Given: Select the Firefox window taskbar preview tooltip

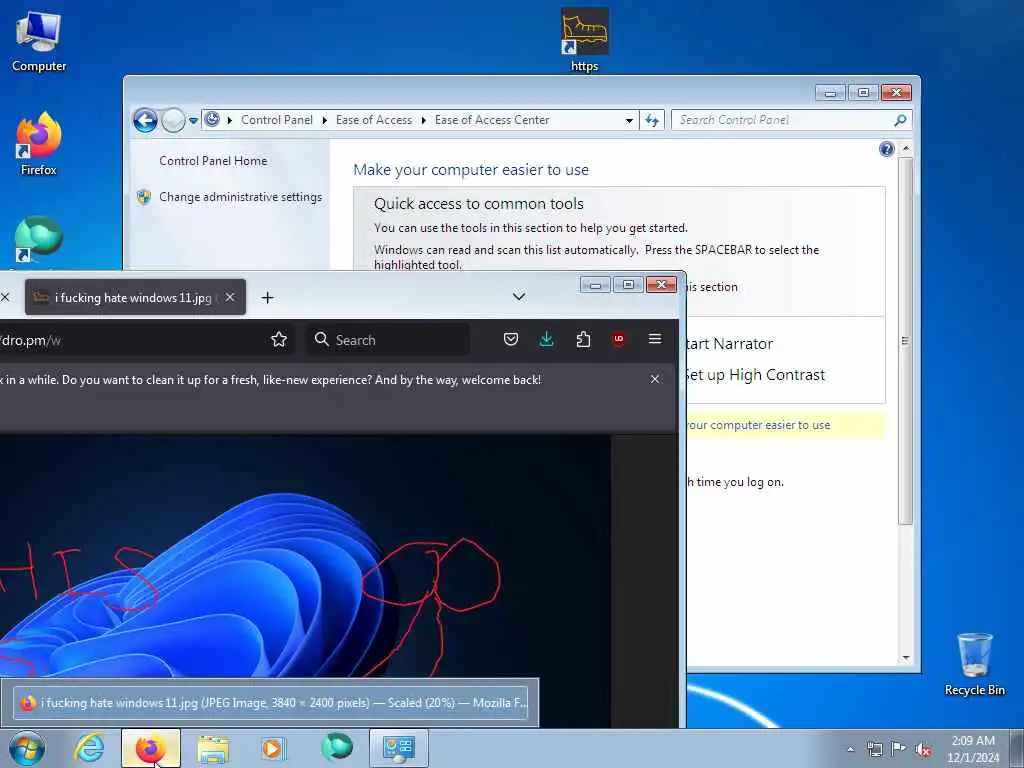Looking at the screenshot, I should pyautogui.click(x=270, y=703).
